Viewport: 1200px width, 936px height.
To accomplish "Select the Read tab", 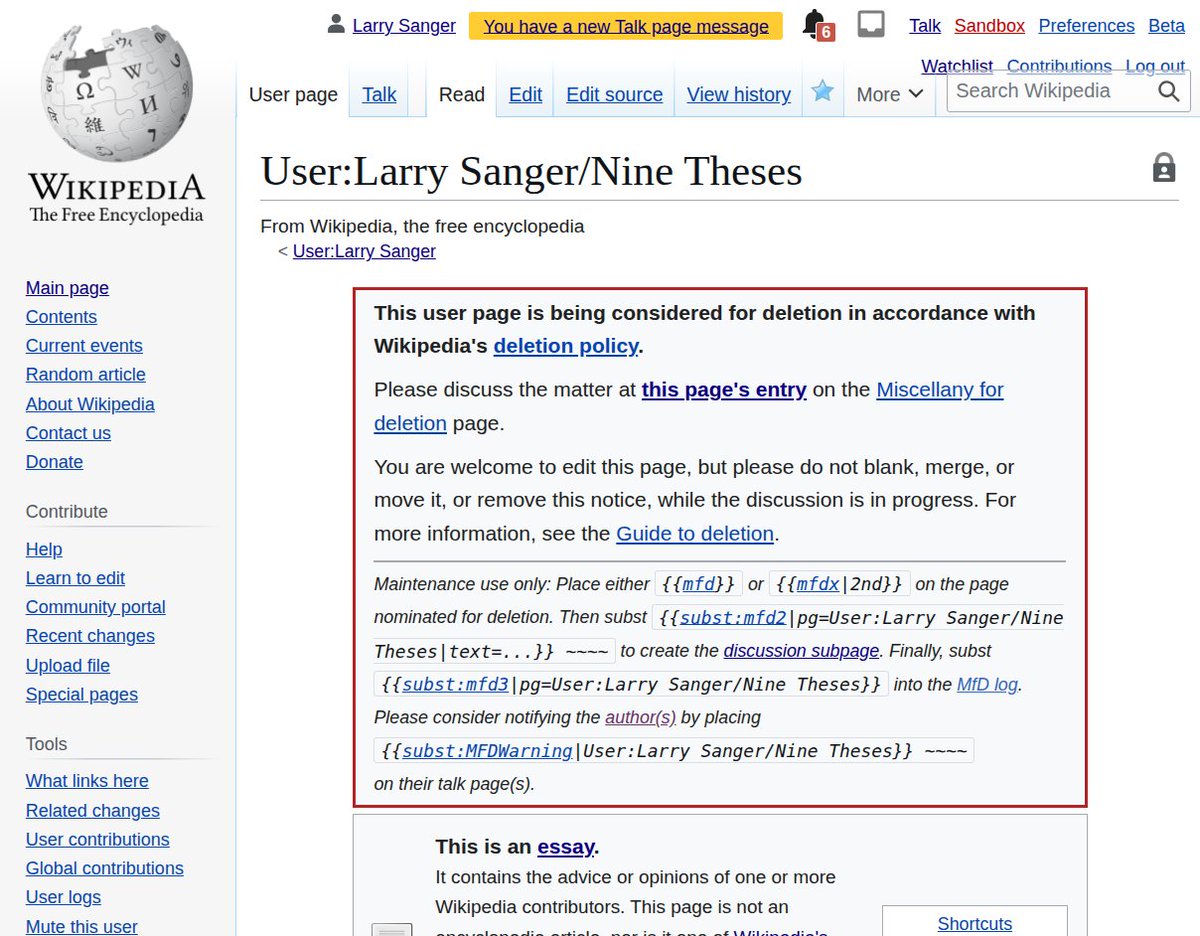I will tap(462, 94).
